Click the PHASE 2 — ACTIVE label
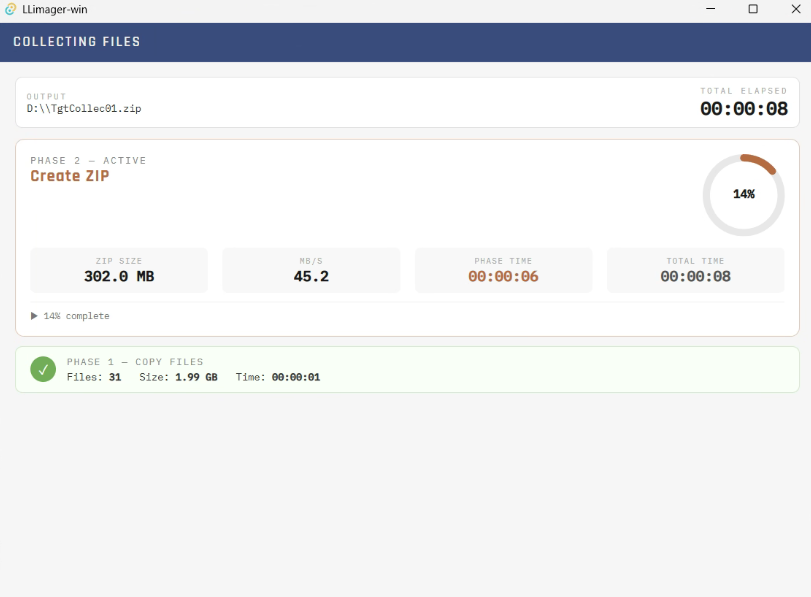Image resolution: width=811 pixels, height=597 pixels. click(x=88, y=160)
